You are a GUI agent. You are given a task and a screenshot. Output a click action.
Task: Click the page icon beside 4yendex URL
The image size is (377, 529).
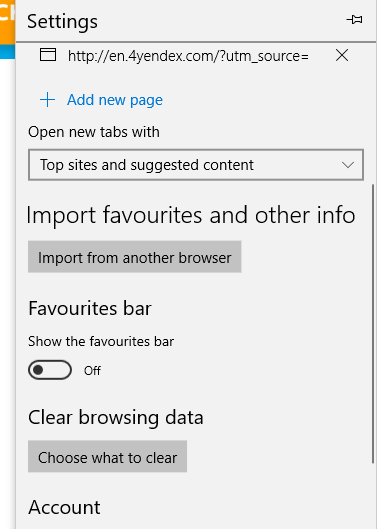[48, 55]
